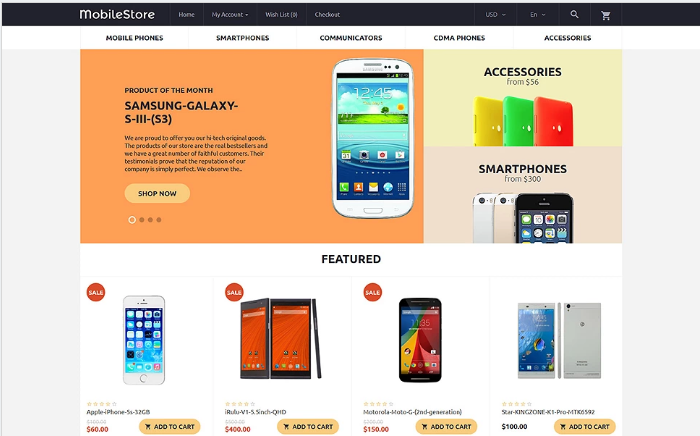Open the shopping cart icon in header
The image size is (700, 436).
[605, 15]
